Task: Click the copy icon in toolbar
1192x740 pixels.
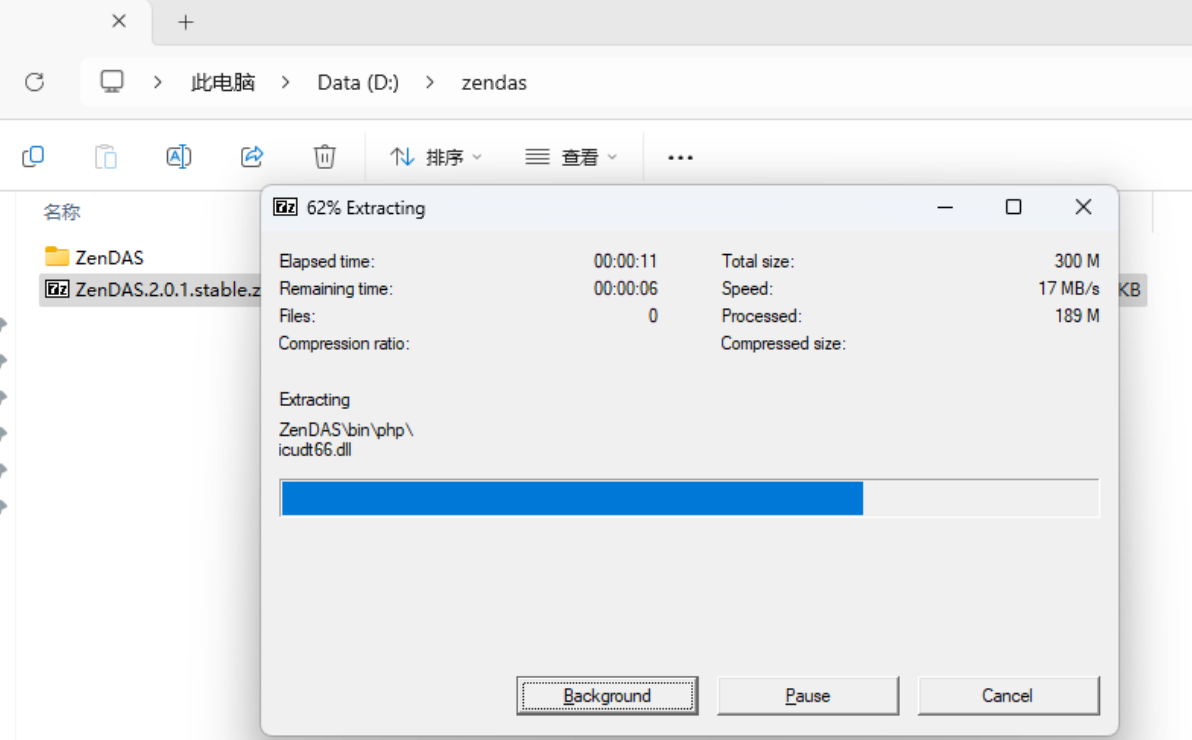Action: 33,156
